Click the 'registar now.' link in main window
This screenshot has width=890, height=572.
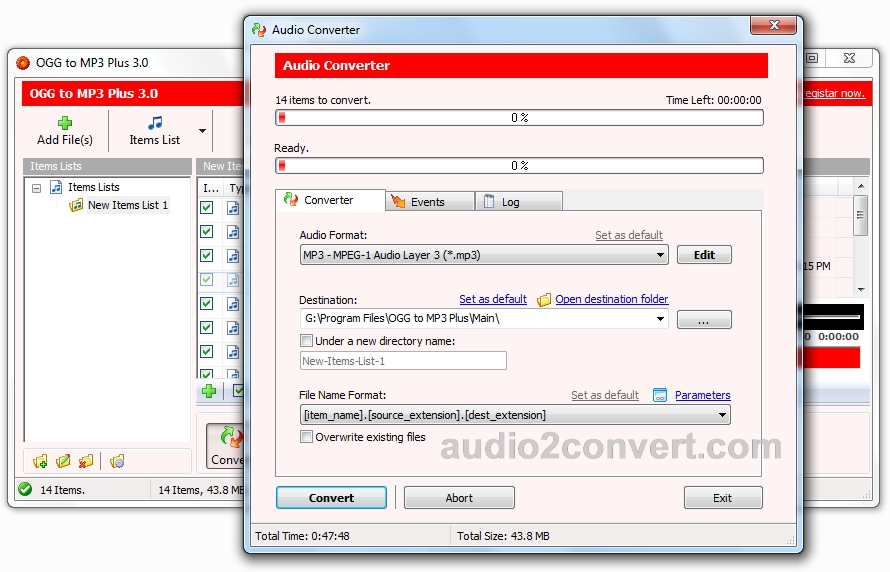[834, 93]
